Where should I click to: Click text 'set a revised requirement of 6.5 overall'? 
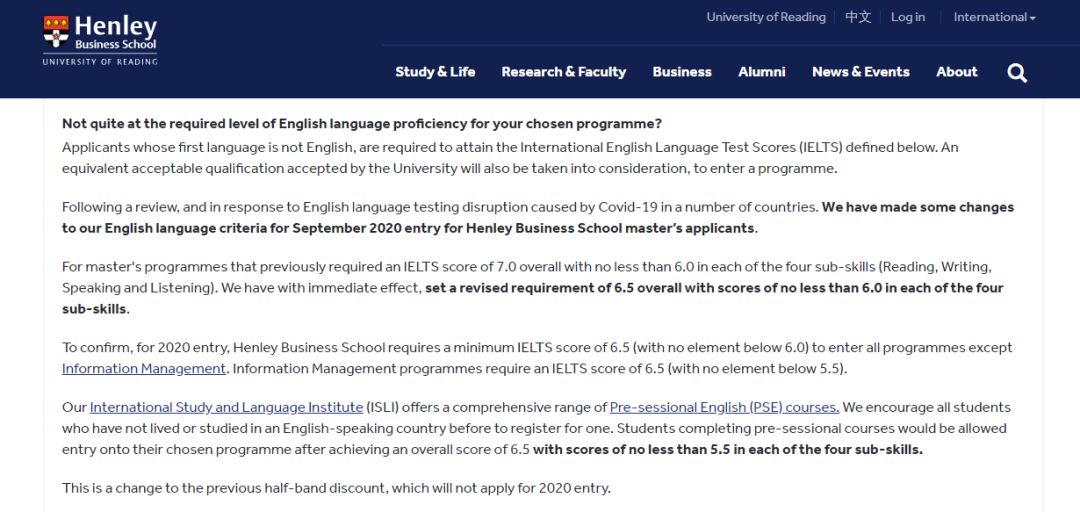pos(529,288)
